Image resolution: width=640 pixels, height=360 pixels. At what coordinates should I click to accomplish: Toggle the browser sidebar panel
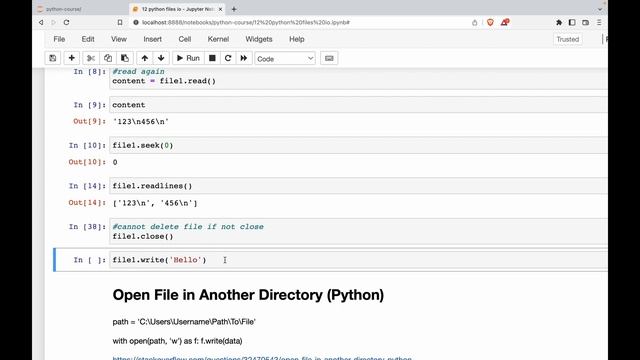pos(572,22)
